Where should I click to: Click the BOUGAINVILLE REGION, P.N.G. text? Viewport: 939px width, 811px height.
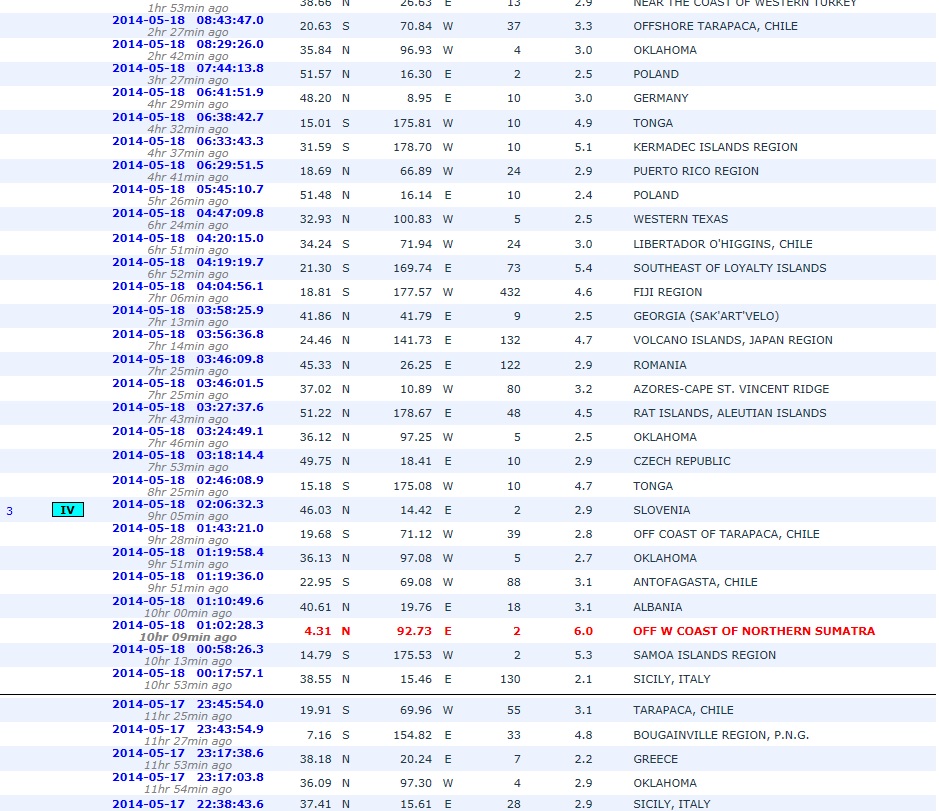(x=721, y=735)
